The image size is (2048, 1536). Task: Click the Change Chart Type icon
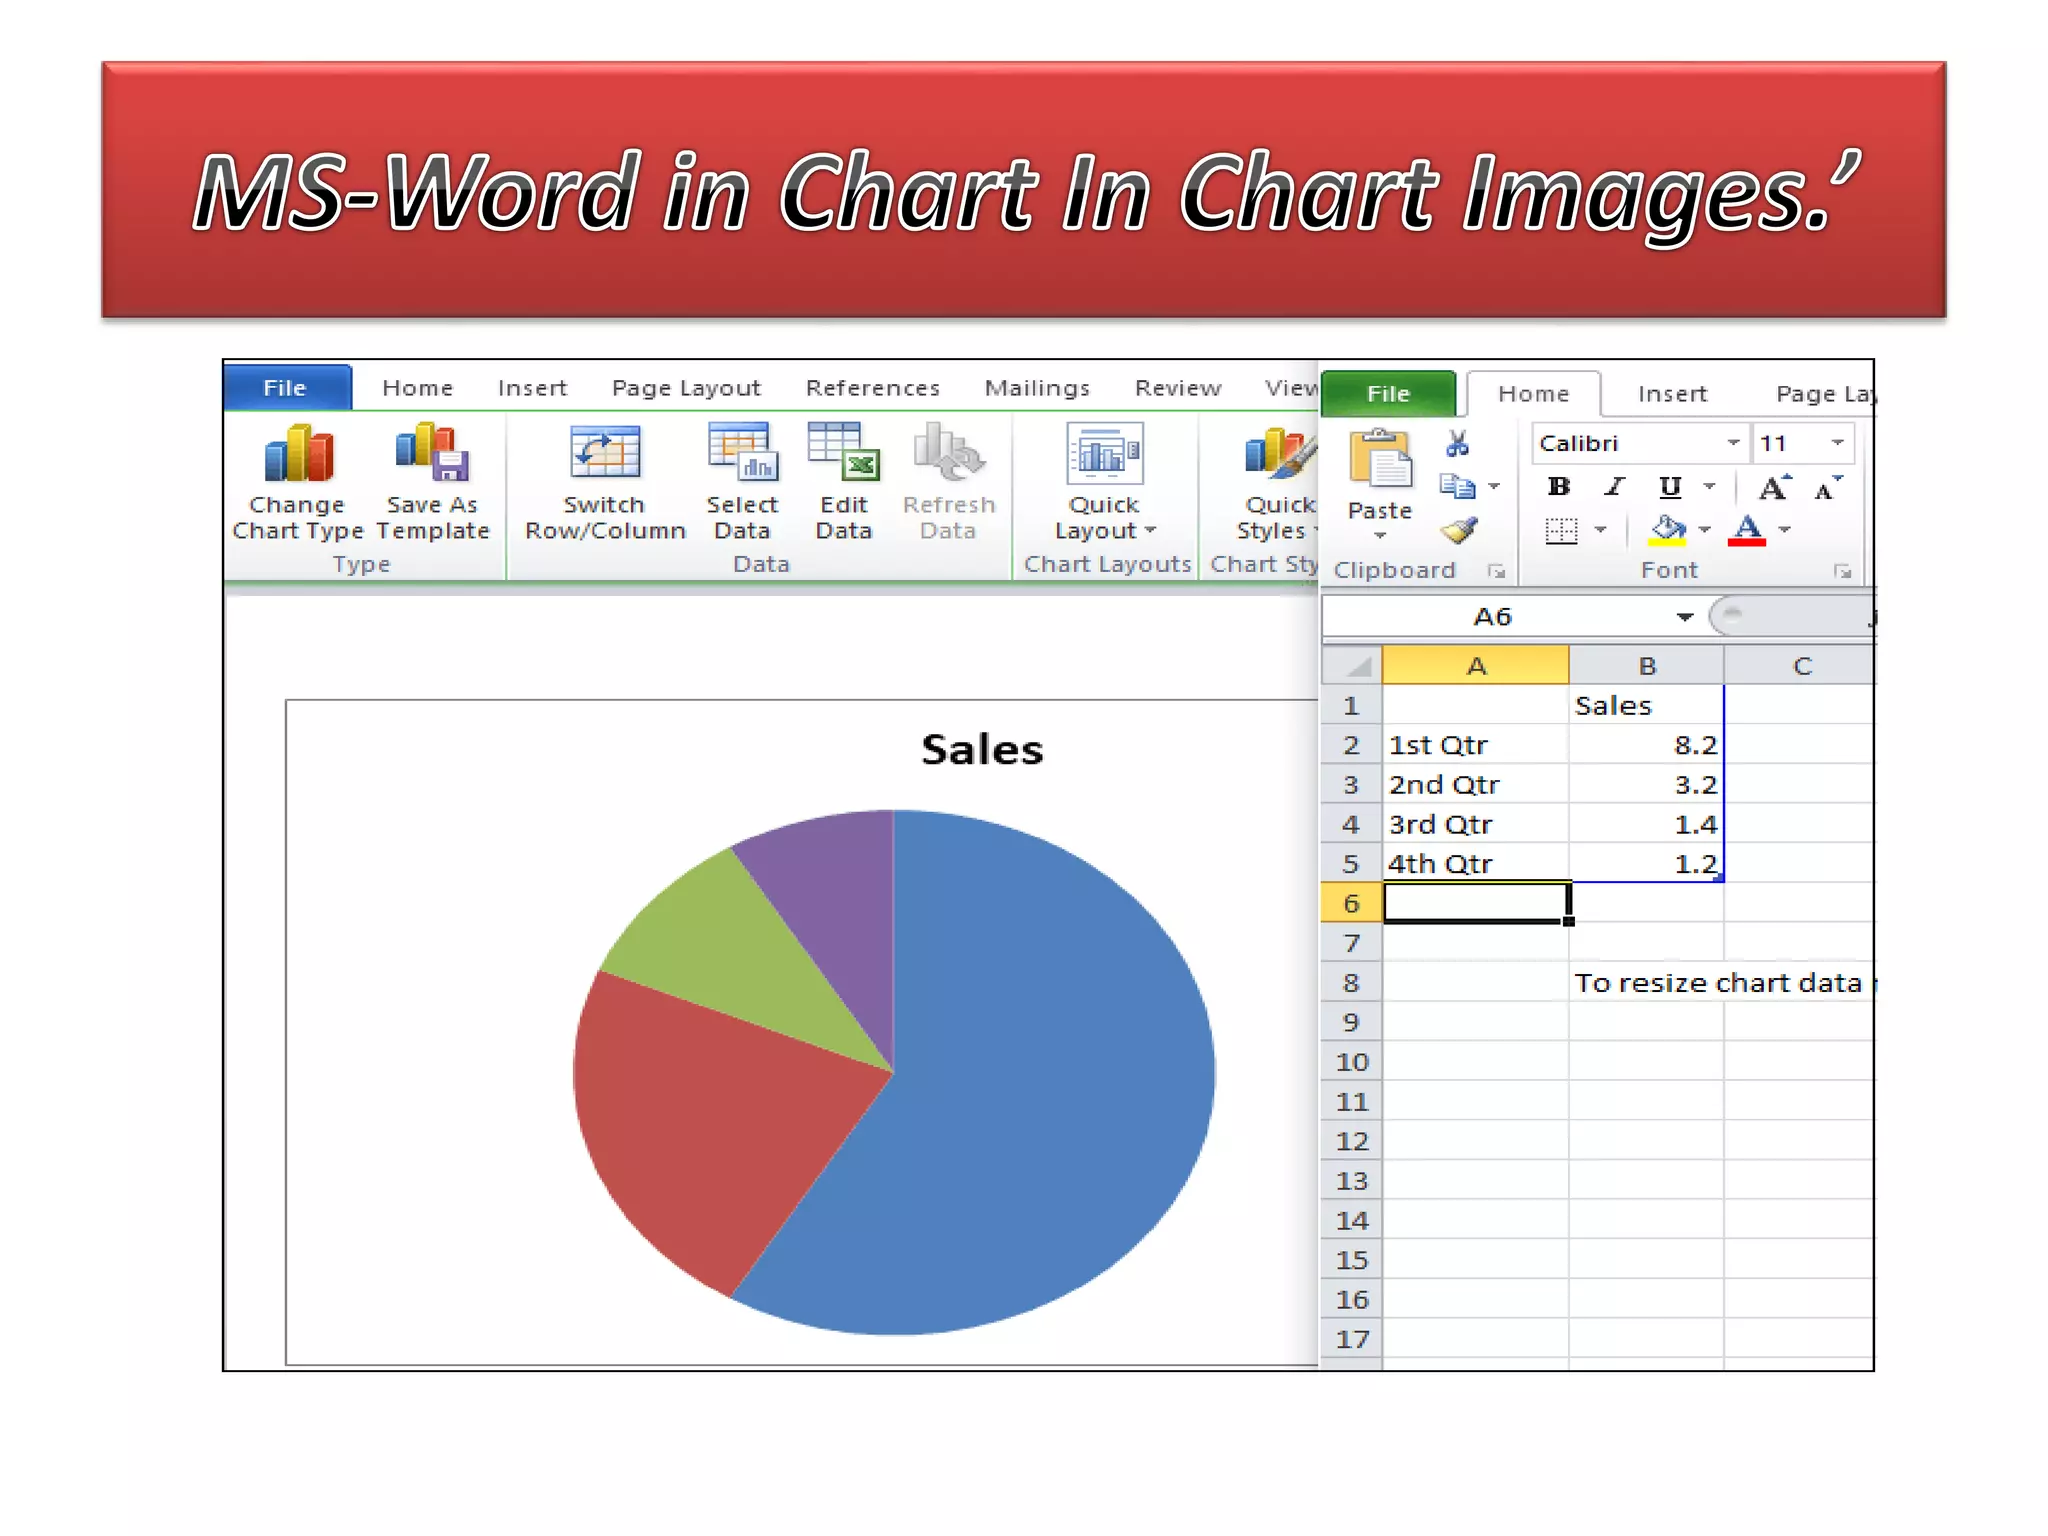pyautogui.click(x=298, y=455)
